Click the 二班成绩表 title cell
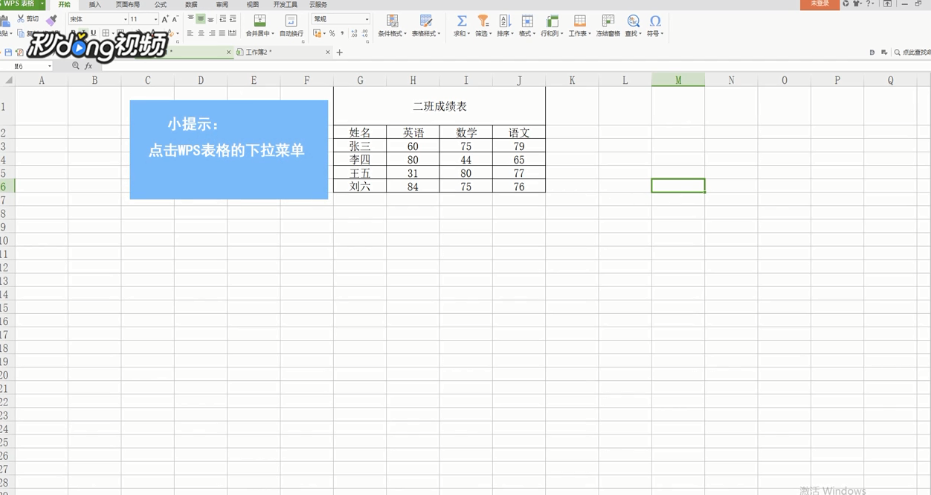The width and height of the screenshot is (931, 495). (439, 106)
